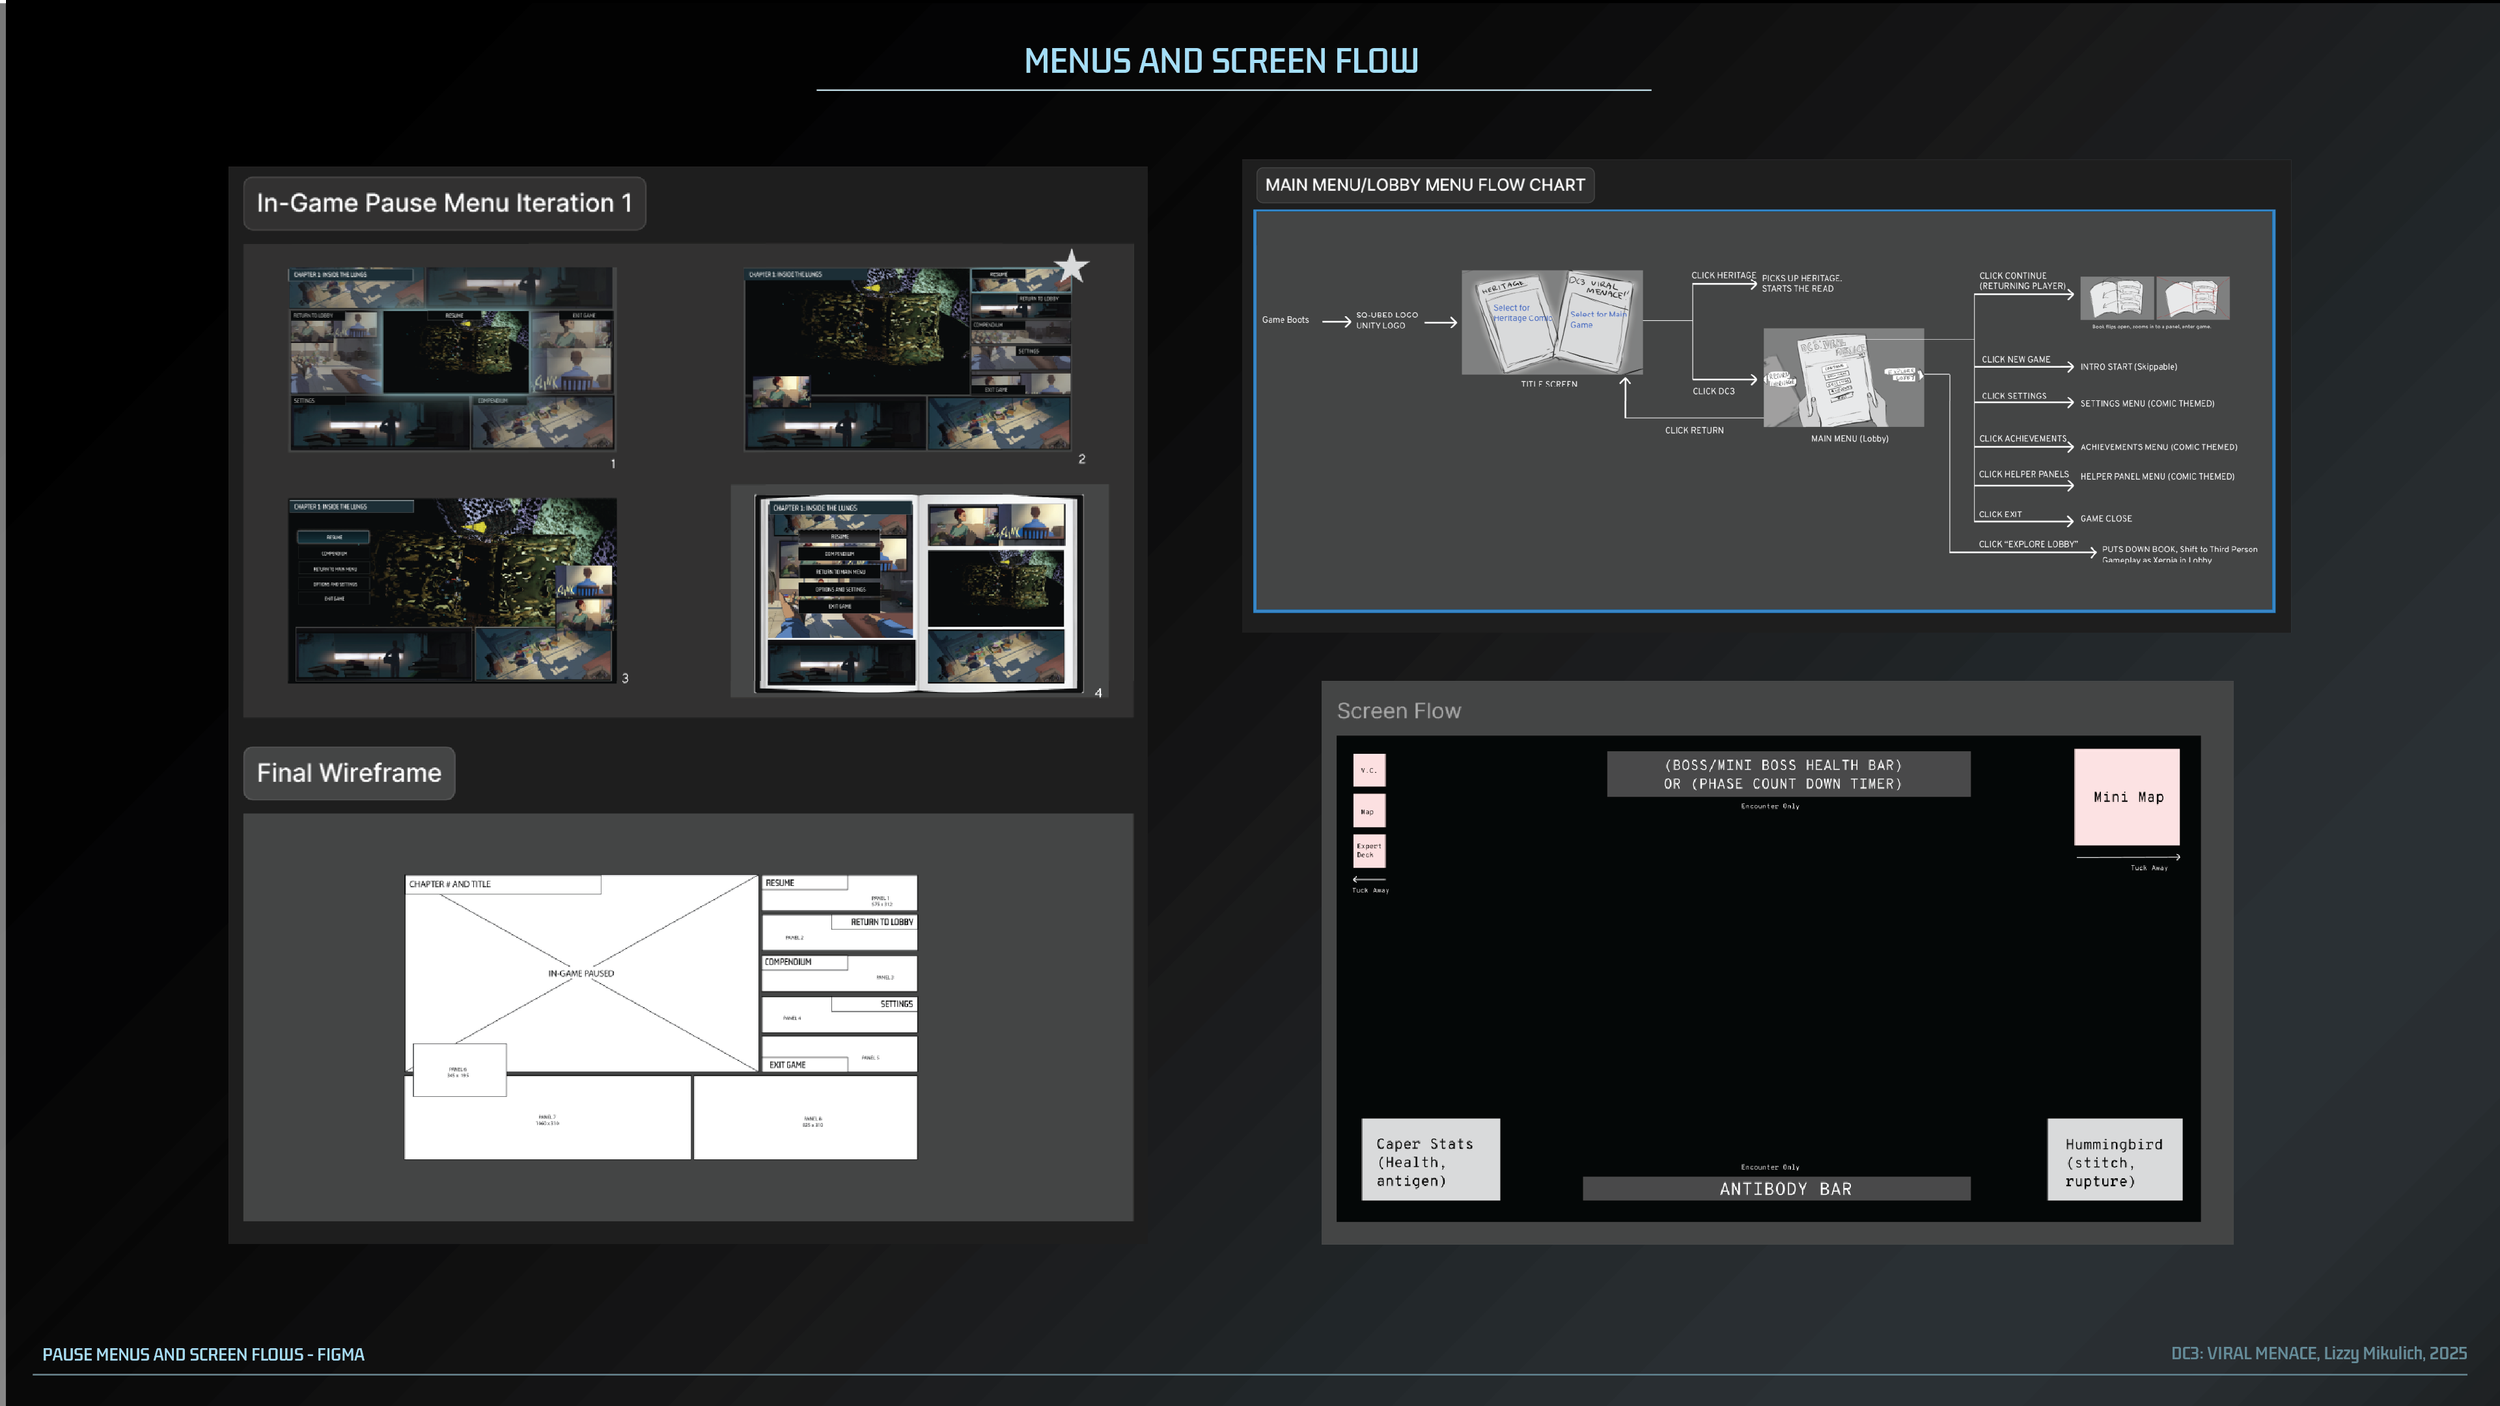Select the small PANEL 6 wireframe rectangle
This screenshot has height=1406, width=2500.
(x=459, y=1070)
